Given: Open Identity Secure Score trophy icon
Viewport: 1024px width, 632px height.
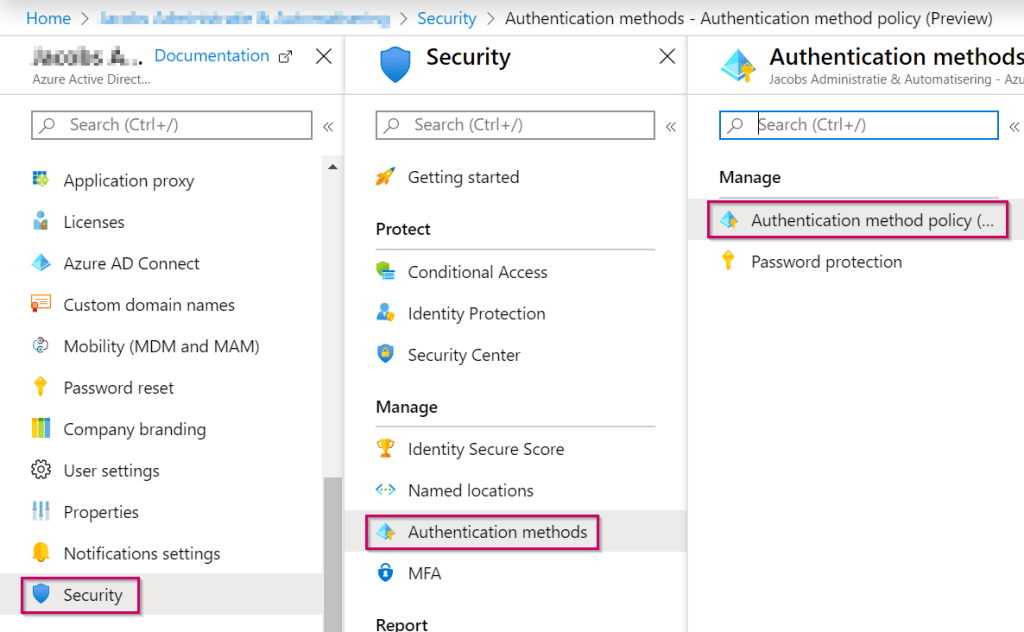Looking at the screenshot, I should (x=385, y=449).
